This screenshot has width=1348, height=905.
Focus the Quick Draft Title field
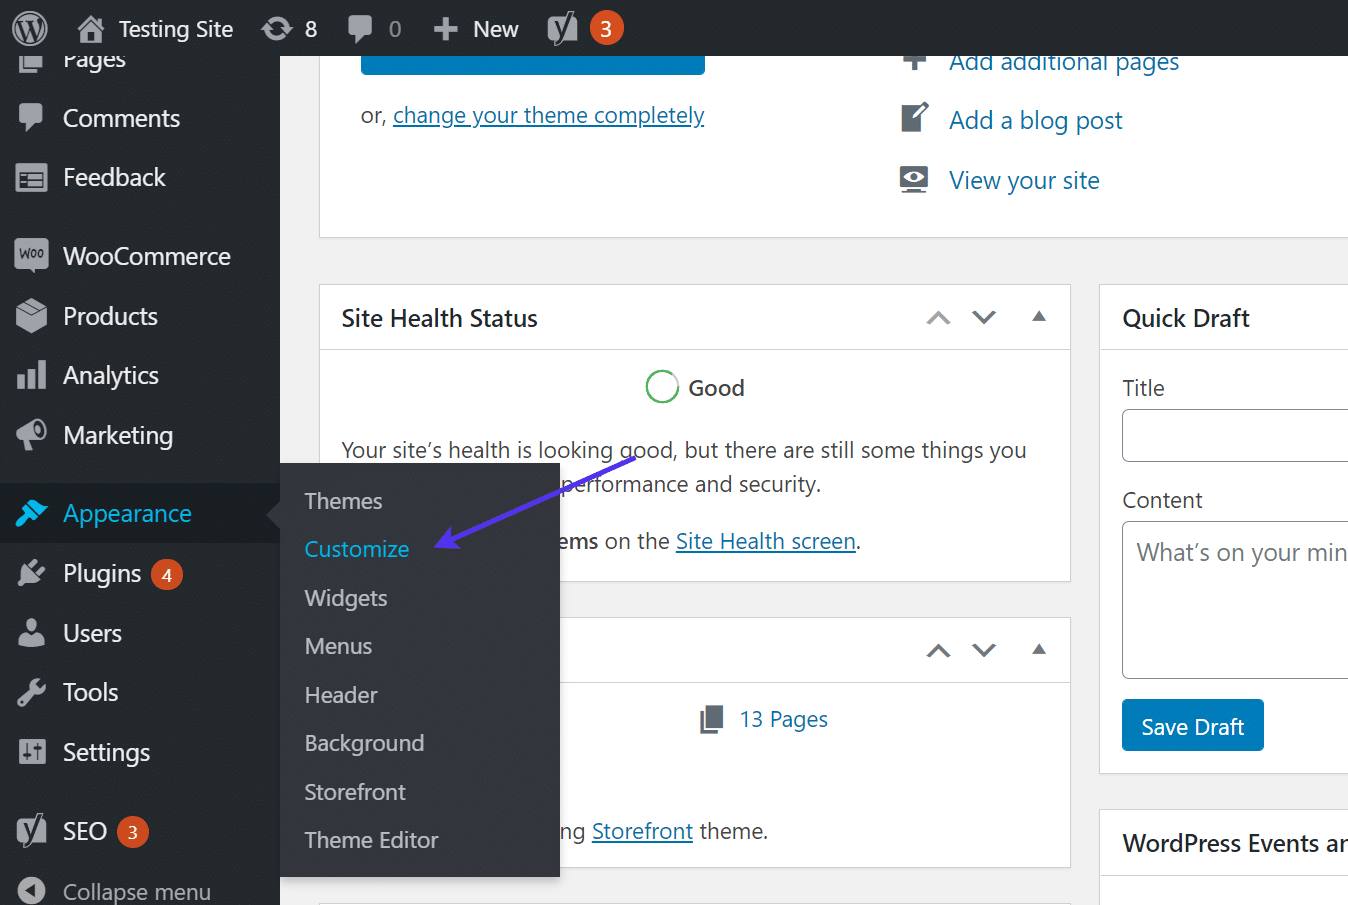point(1235,435)
